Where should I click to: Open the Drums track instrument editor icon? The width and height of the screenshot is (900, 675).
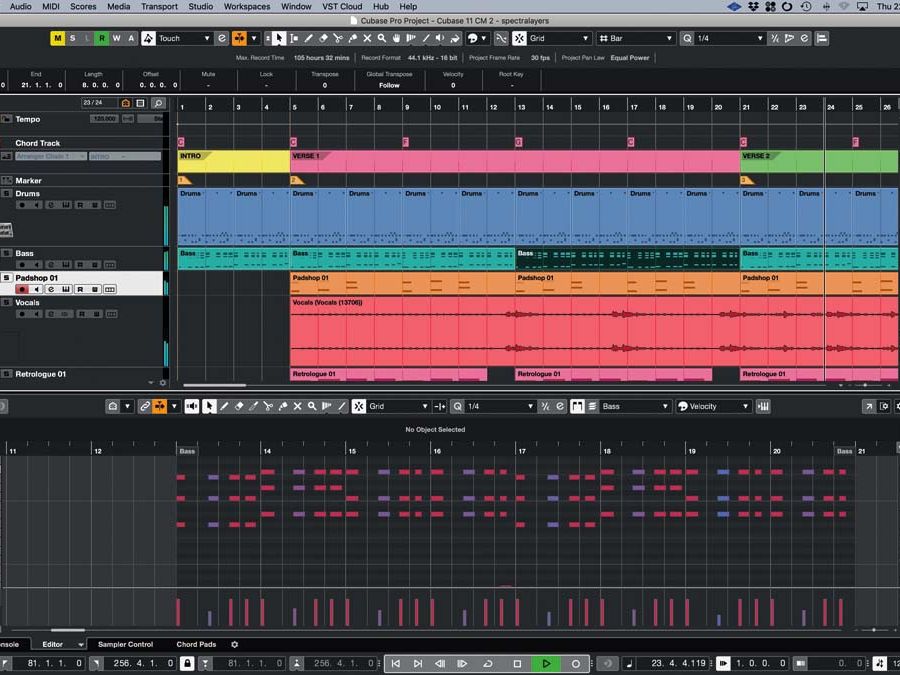(65, 205)
